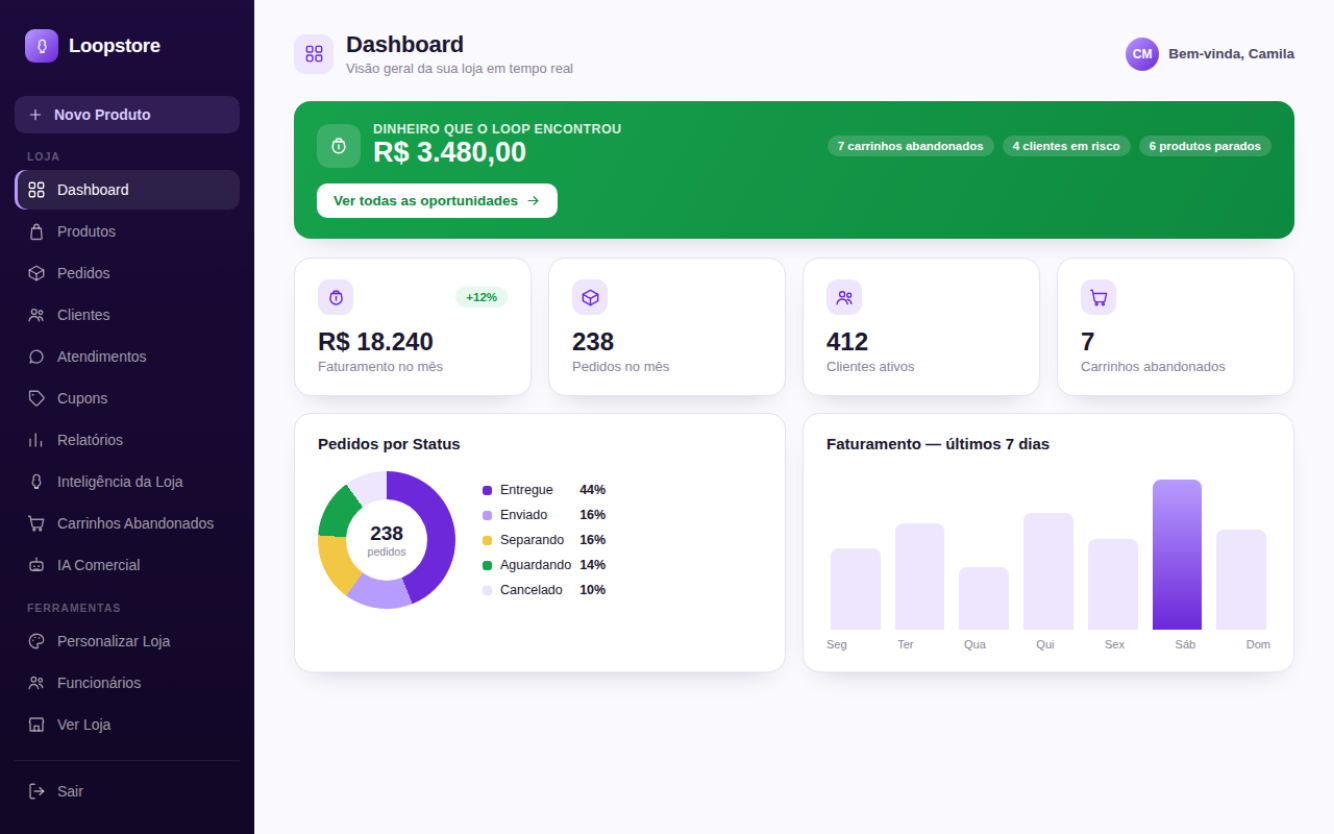Click the Qui bar in revenue chart
The height and width of the screenshot is (834, 1334).
[1048, 572]
